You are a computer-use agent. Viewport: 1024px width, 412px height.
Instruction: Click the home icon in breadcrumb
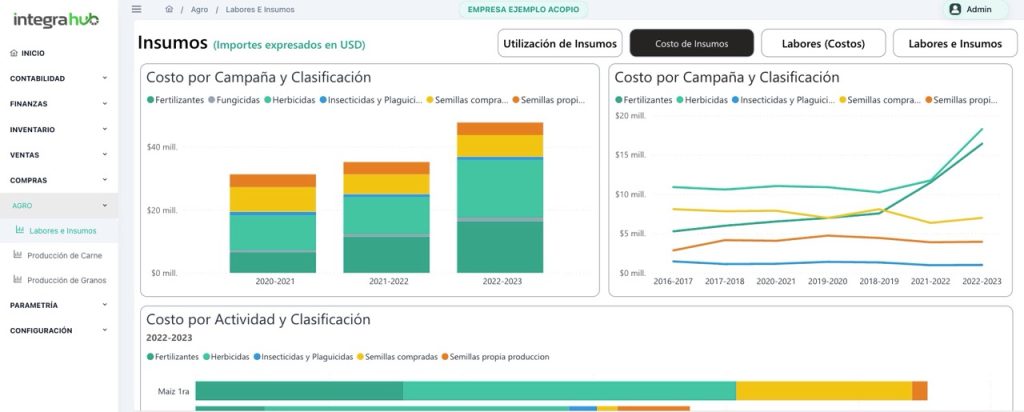[169, 9]
